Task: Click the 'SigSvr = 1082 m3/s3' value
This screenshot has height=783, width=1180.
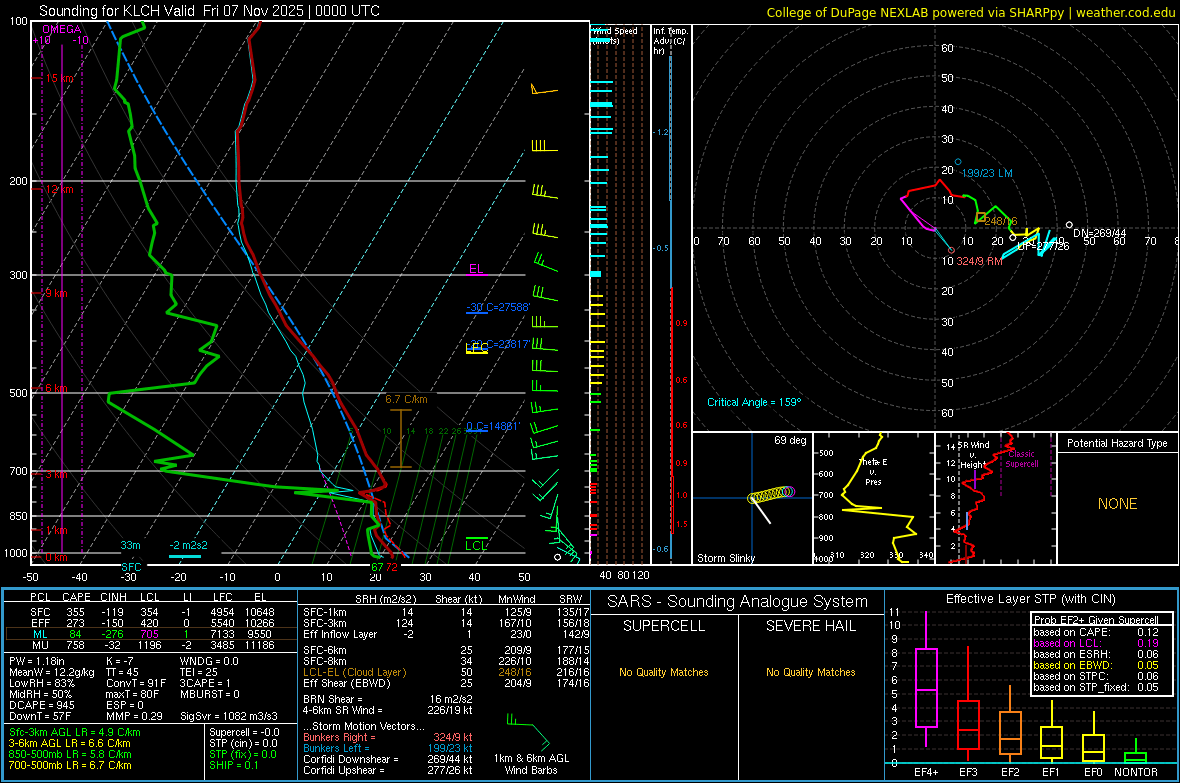Action: 229,716
